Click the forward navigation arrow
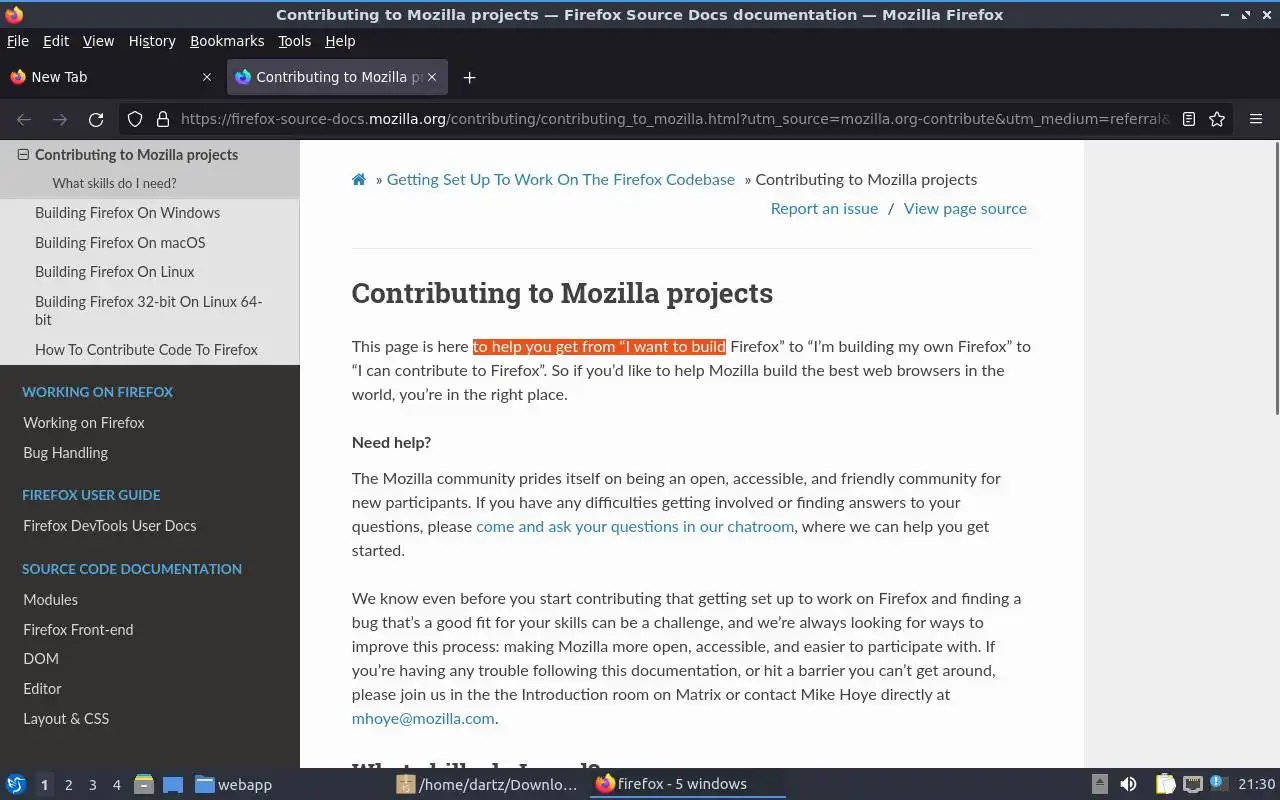Screen dimensions: 1280x800 pos(60,119)
